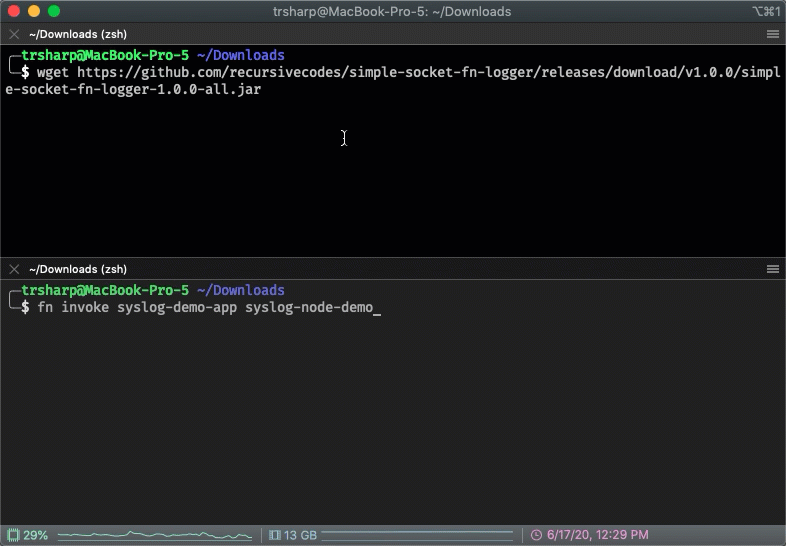Screen dimensions: 786x546
Task: Close the lower ~/Downloads (zsh) pane
Action: (x=14, y=269)
